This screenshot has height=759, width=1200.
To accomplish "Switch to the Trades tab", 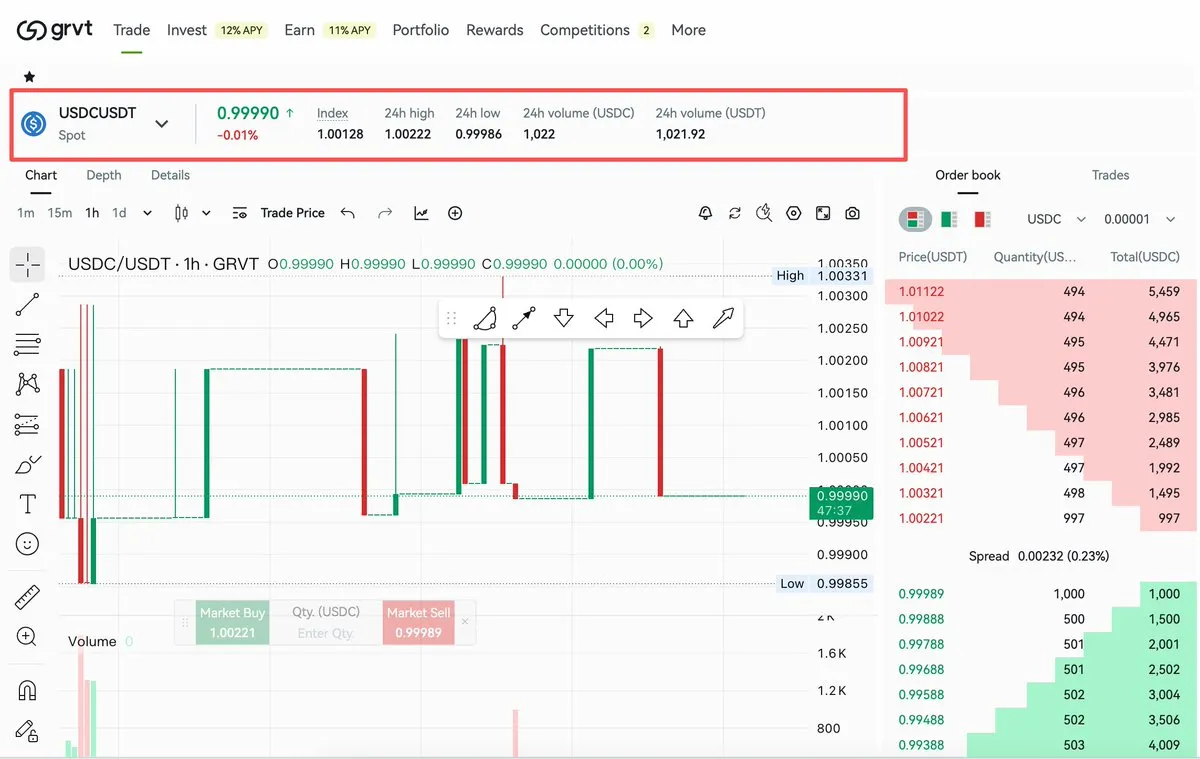I will (1110, 175).
